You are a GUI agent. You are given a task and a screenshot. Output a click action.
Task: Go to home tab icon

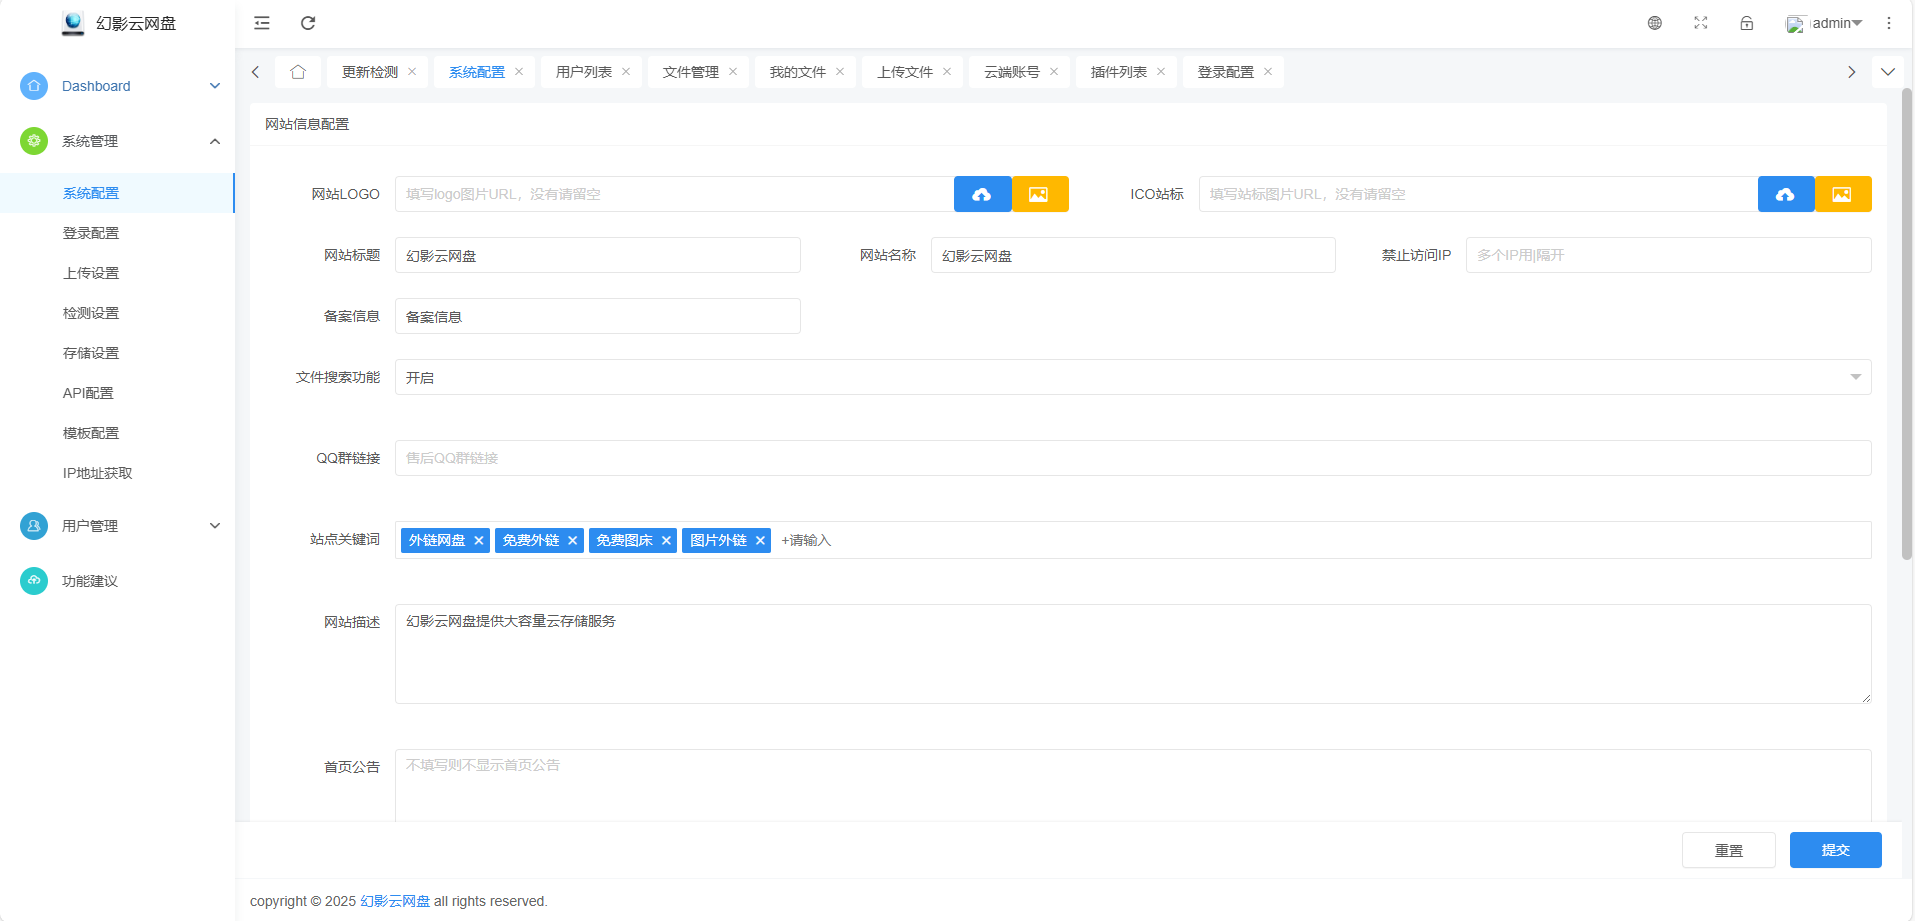tap(298, 72)
